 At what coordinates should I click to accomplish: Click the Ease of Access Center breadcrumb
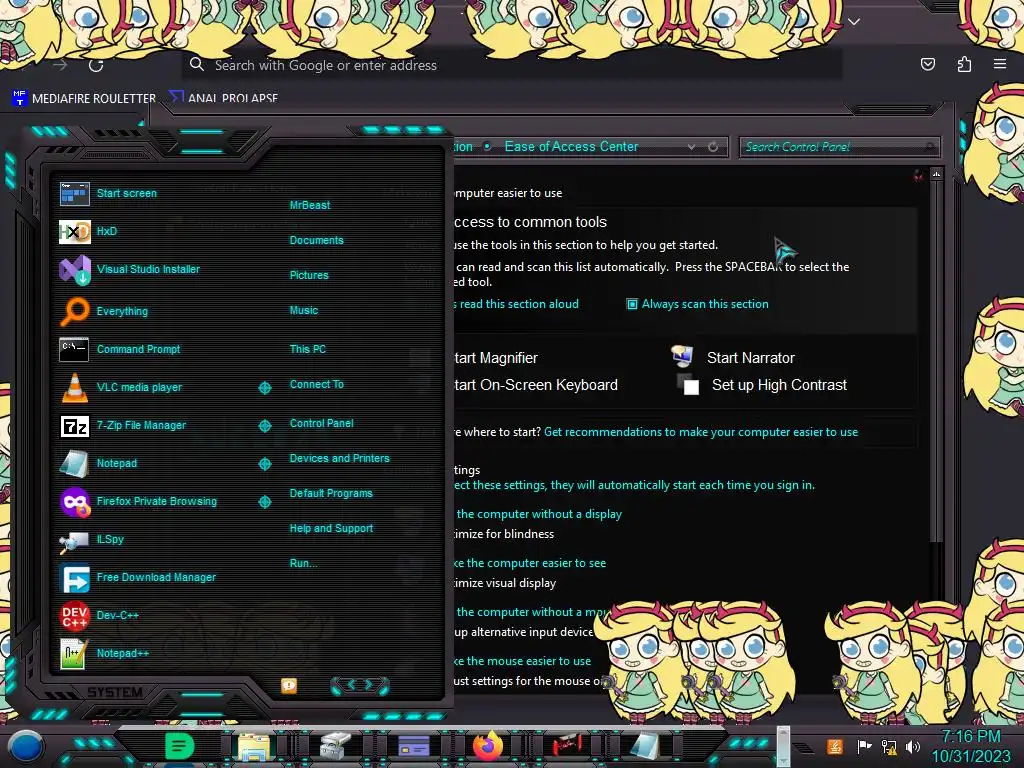click(571, 146)
